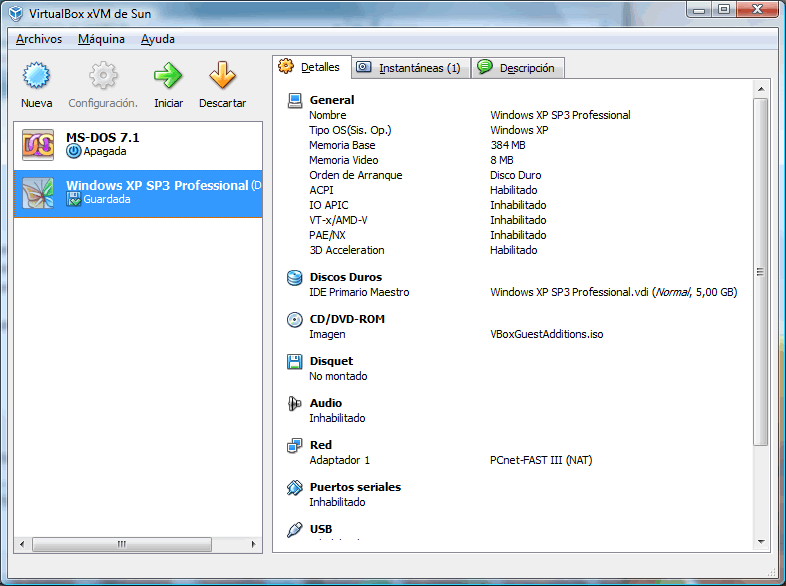This screenshot has width=786, height=586.
Task: Start the VM with Iniciar arrow
Action: 168,75
